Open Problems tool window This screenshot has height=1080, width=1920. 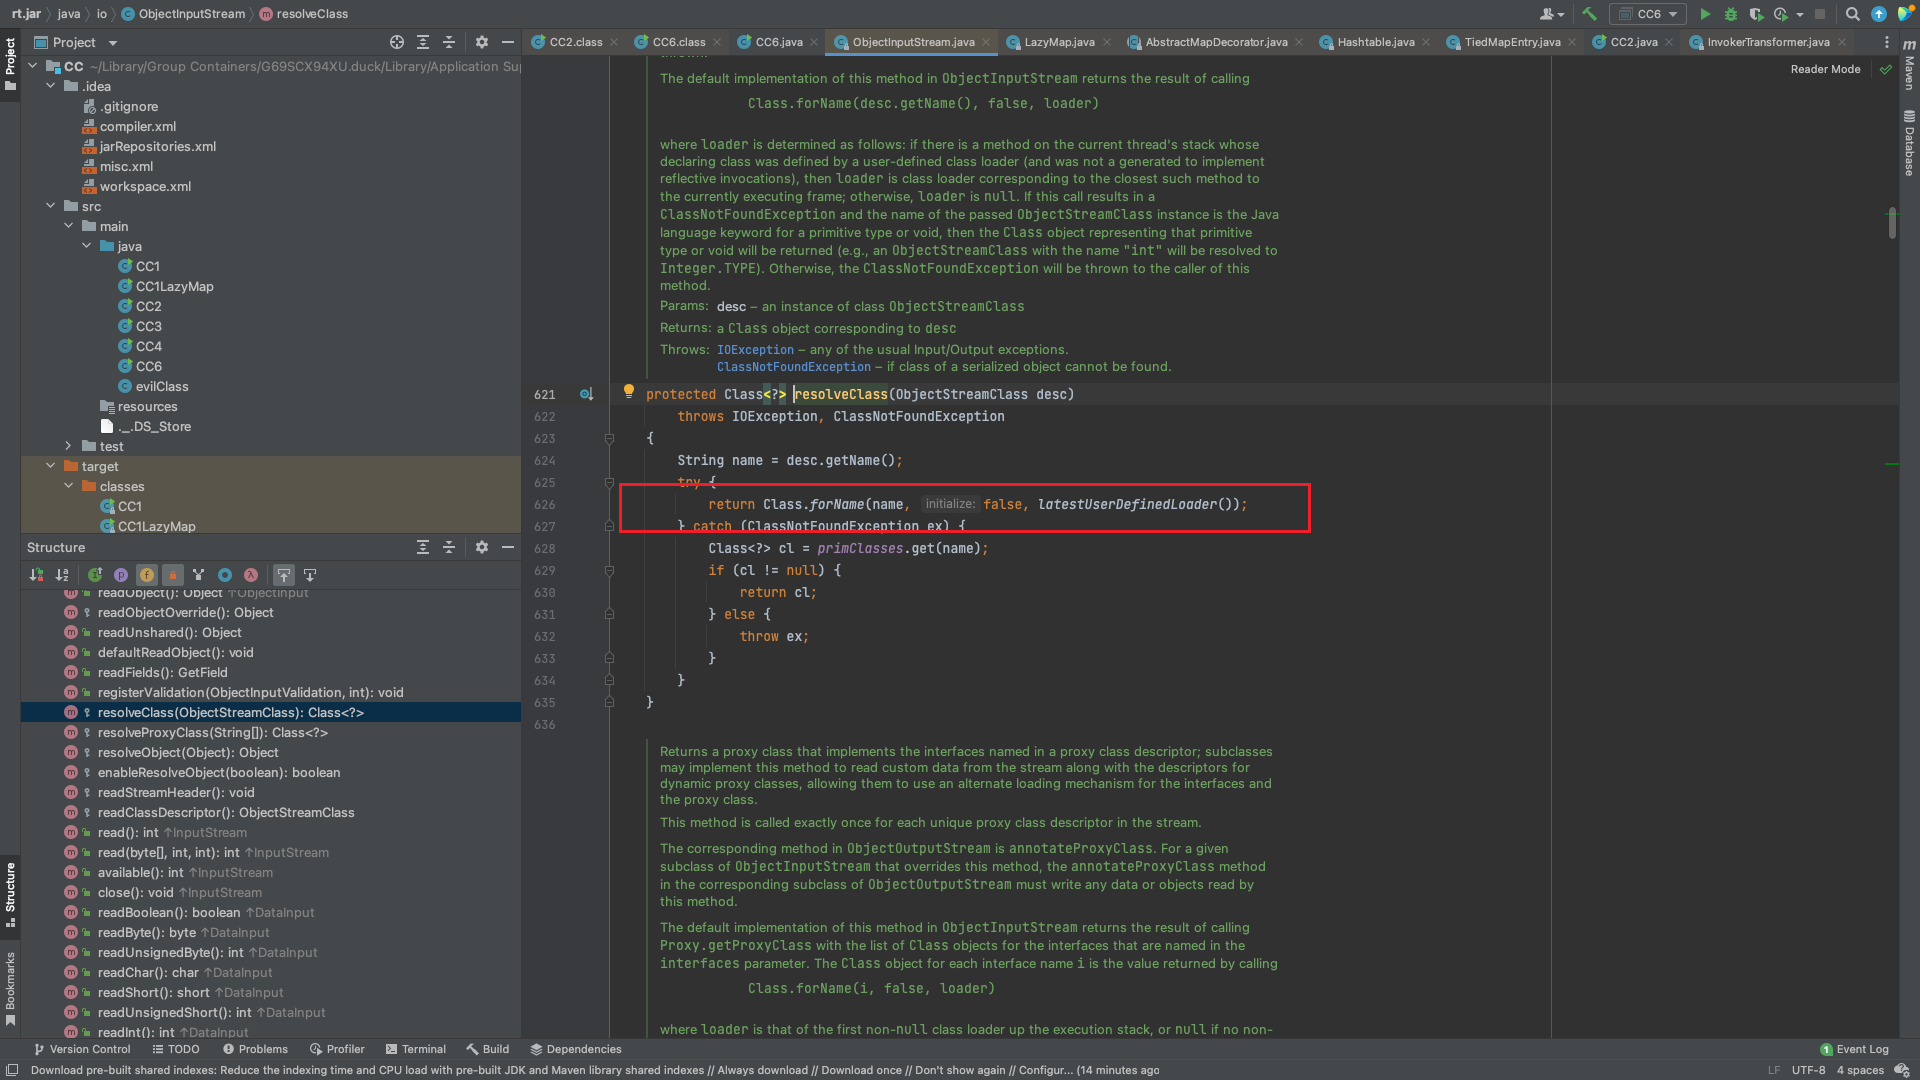tap(255, 1049)
